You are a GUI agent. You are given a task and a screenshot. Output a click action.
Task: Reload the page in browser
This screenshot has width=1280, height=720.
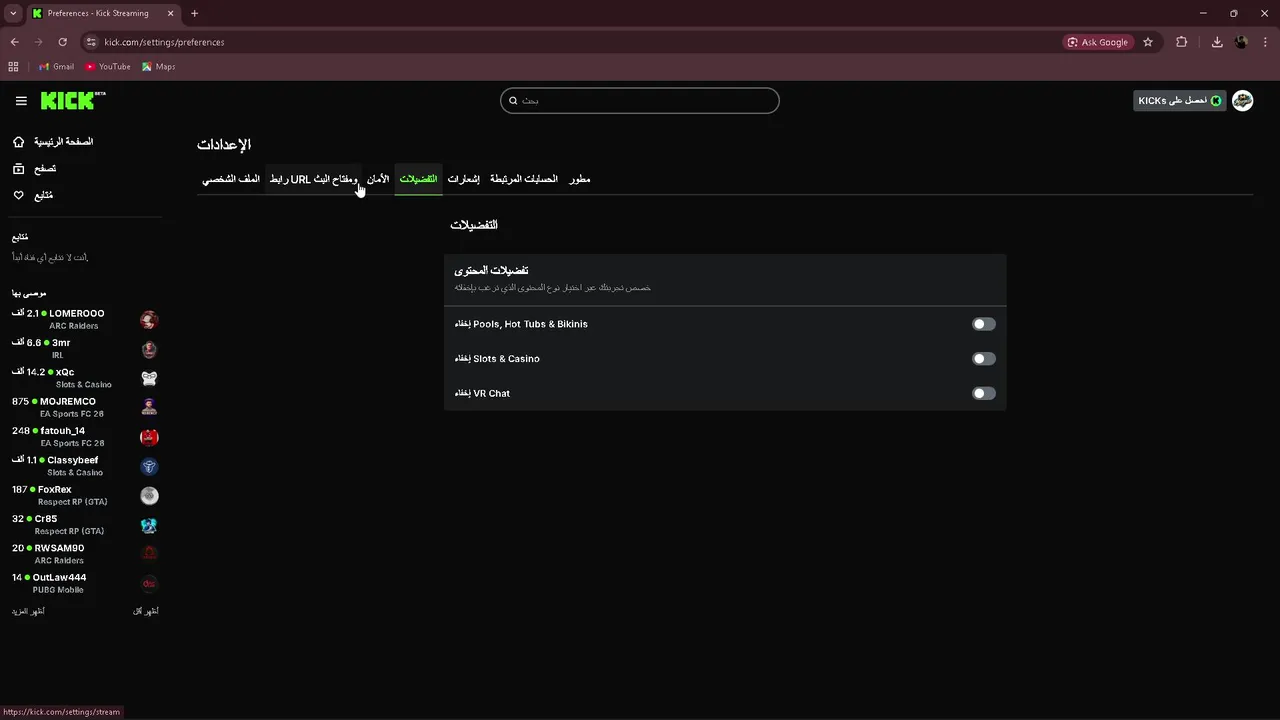tap(62, 42)
